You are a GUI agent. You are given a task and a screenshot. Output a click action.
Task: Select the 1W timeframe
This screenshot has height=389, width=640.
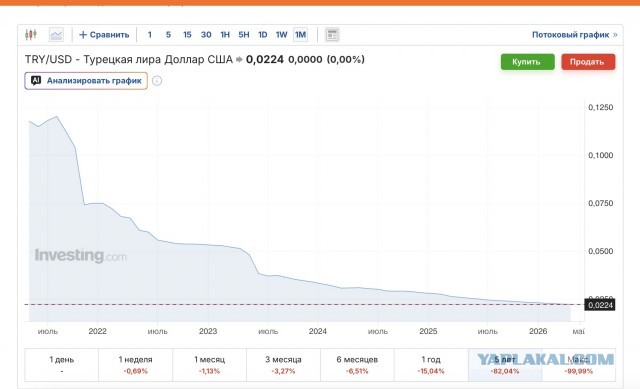(282, 35)
